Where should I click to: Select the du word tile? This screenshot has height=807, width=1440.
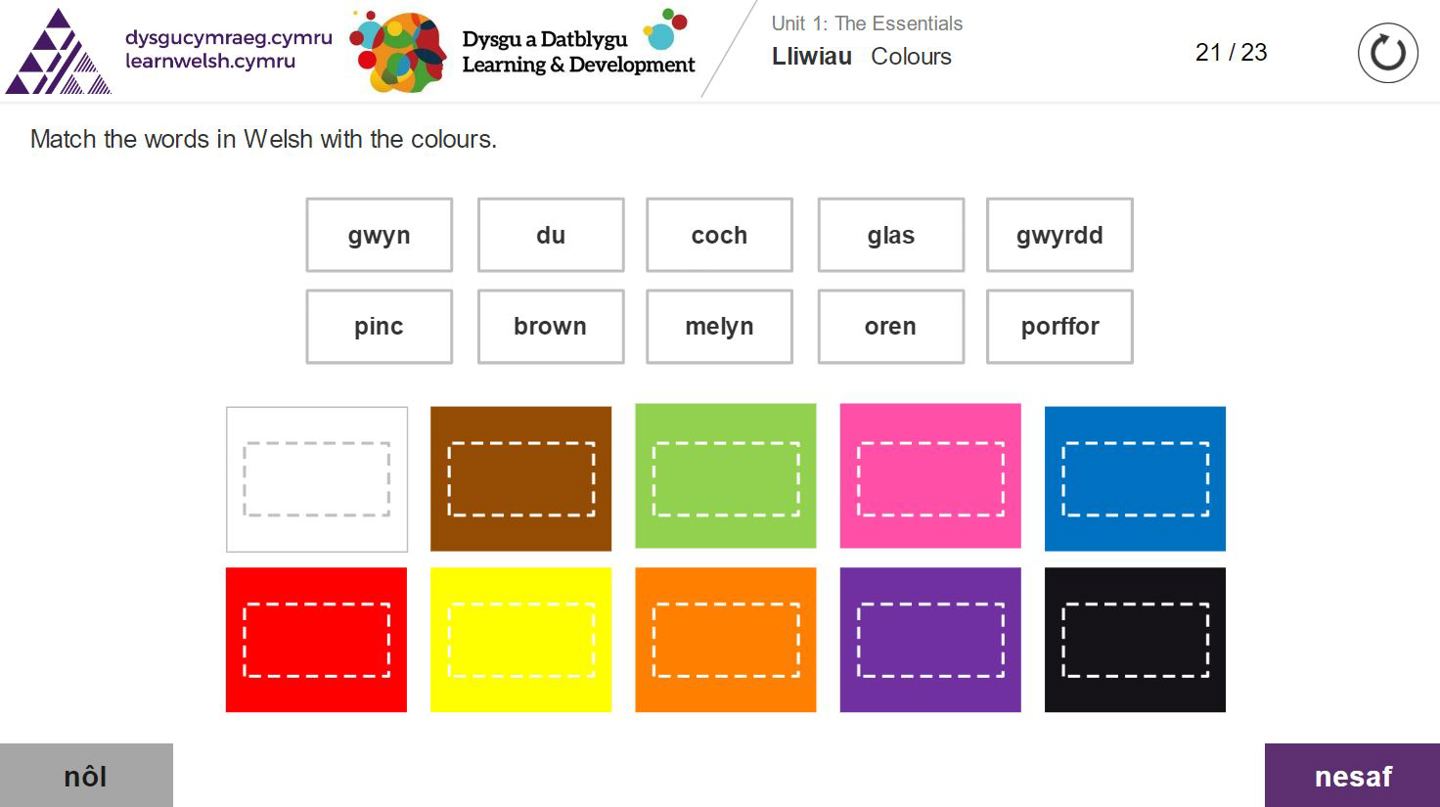click(x=550, y=235)
